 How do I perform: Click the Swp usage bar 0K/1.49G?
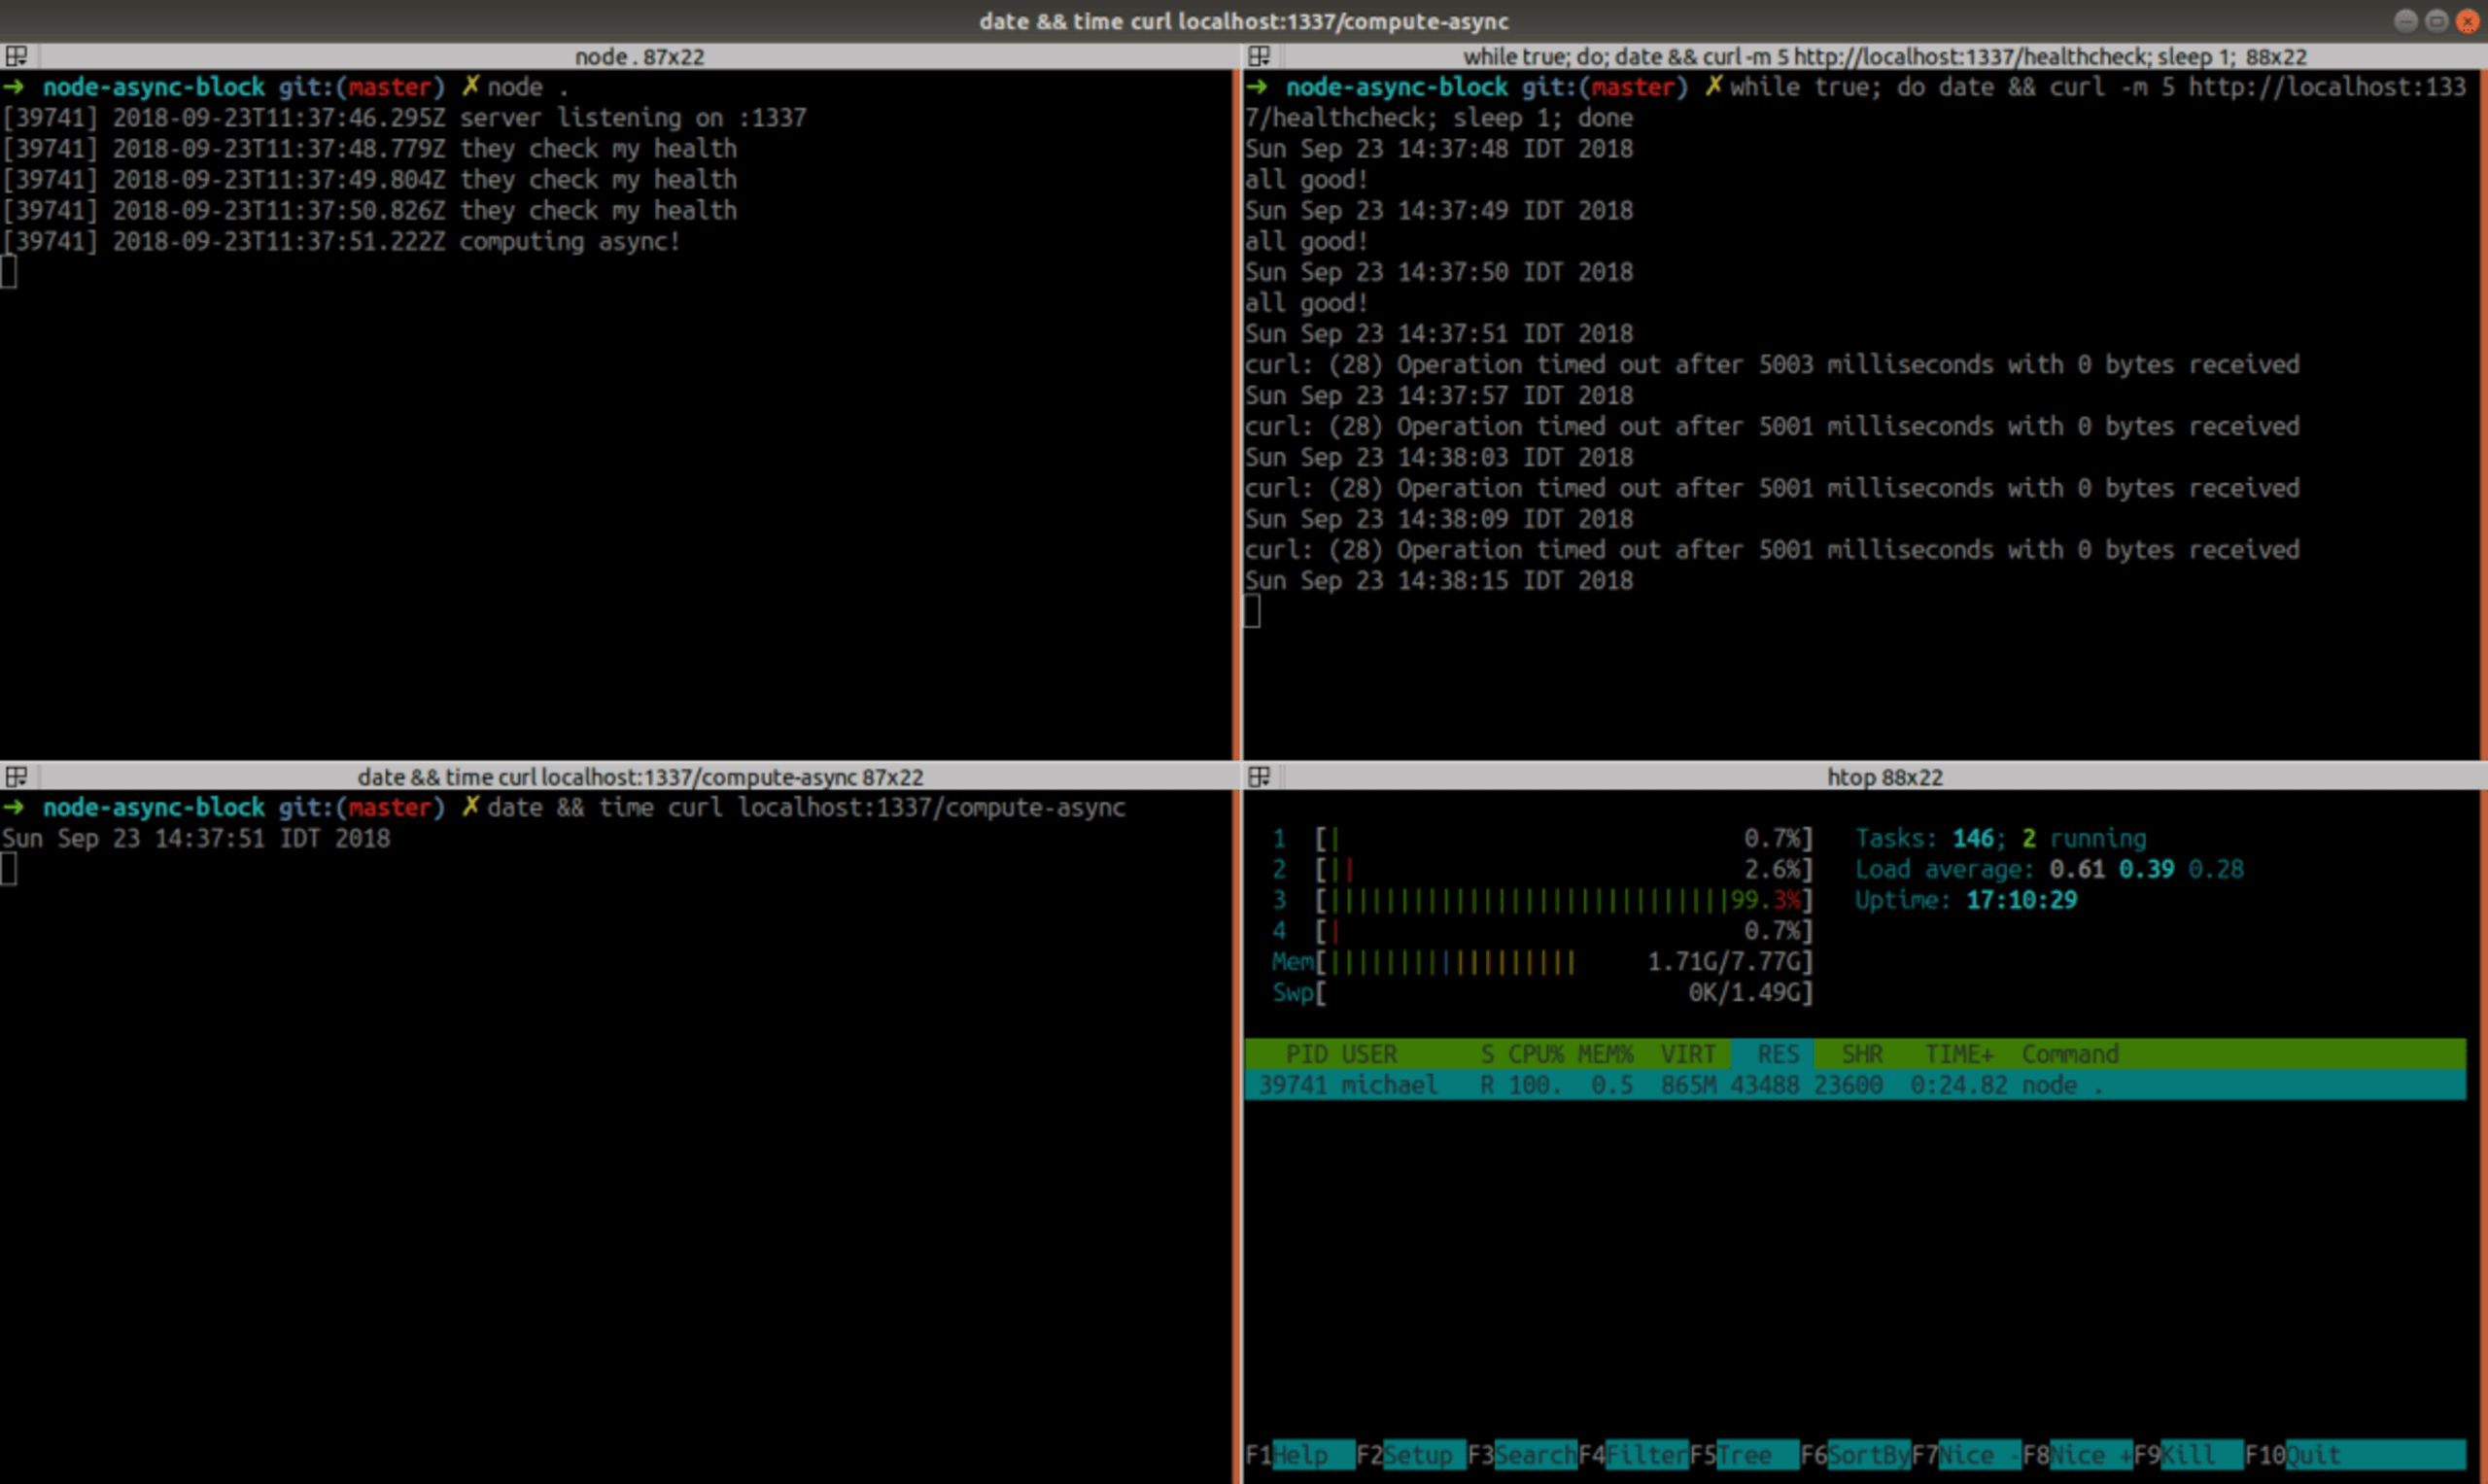(x=1543, y=993)
